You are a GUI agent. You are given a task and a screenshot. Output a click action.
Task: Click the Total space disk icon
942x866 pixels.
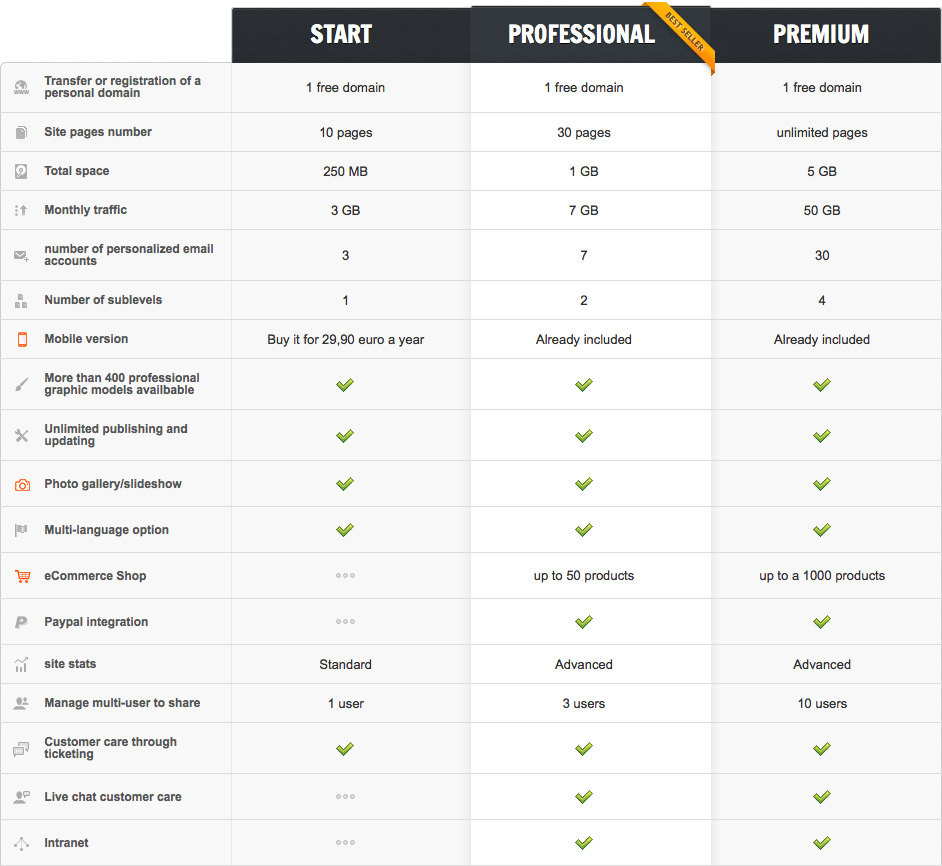(x=21, y=171)
